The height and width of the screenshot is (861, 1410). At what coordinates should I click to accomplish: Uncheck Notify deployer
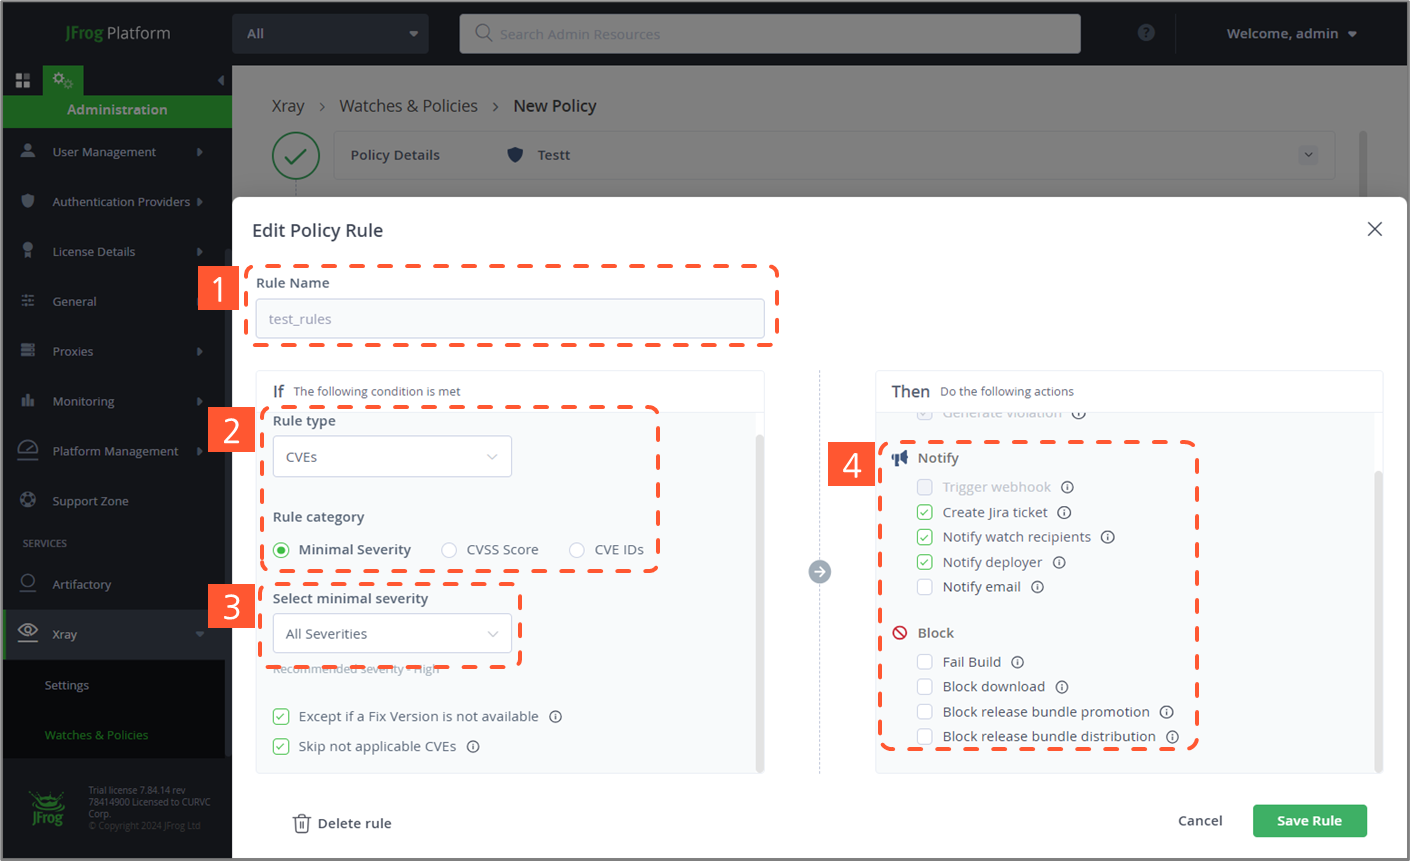(x=925, y=562)
